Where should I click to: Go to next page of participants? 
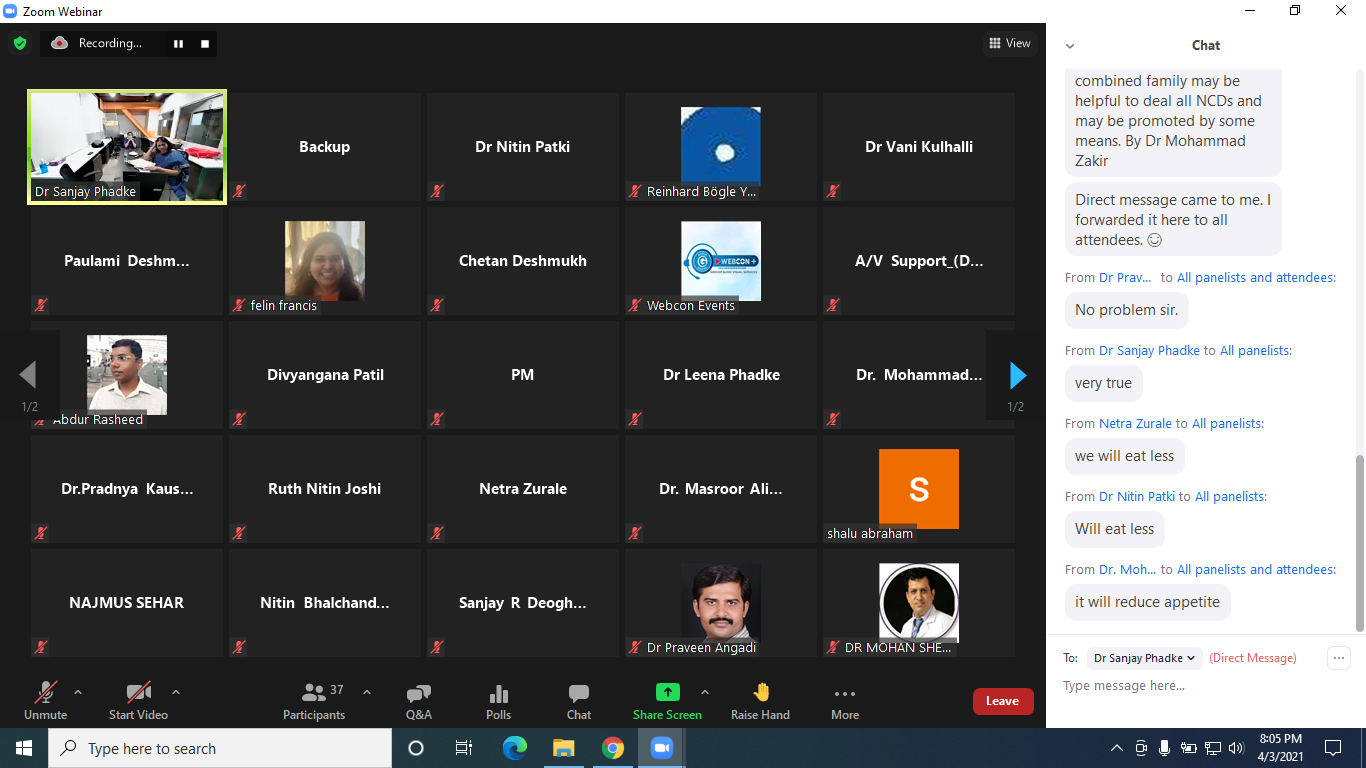[x=1017, y=375]
